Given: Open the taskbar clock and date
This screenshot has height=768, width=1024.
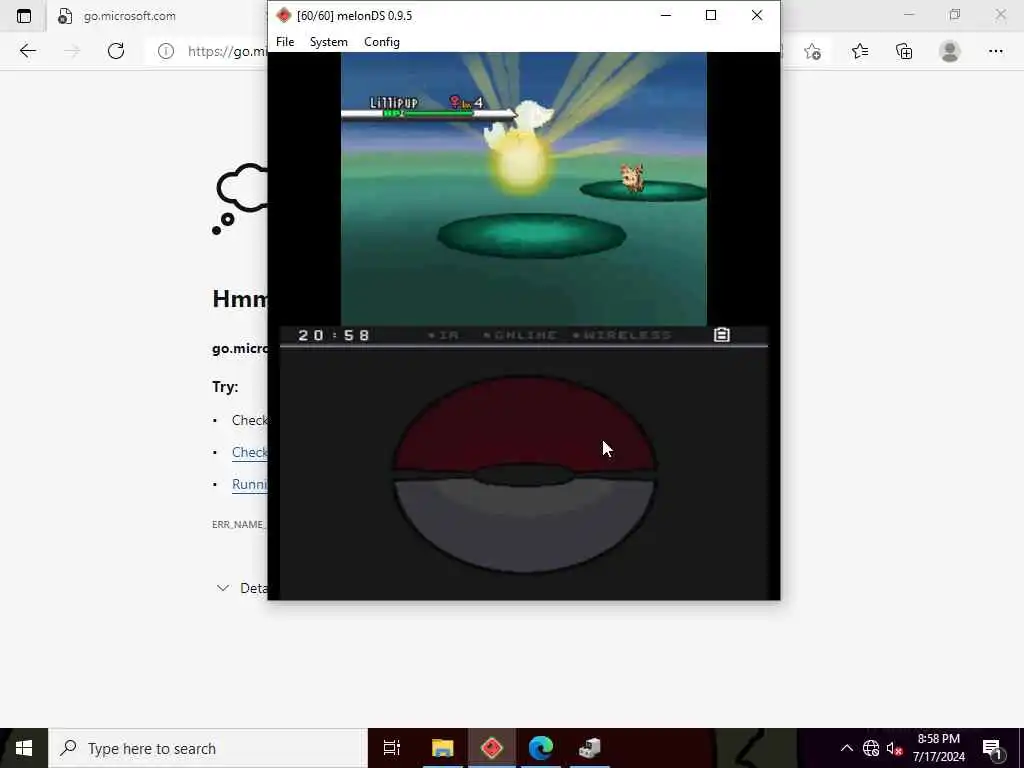Looking at the screenshot, I should 938,748.
